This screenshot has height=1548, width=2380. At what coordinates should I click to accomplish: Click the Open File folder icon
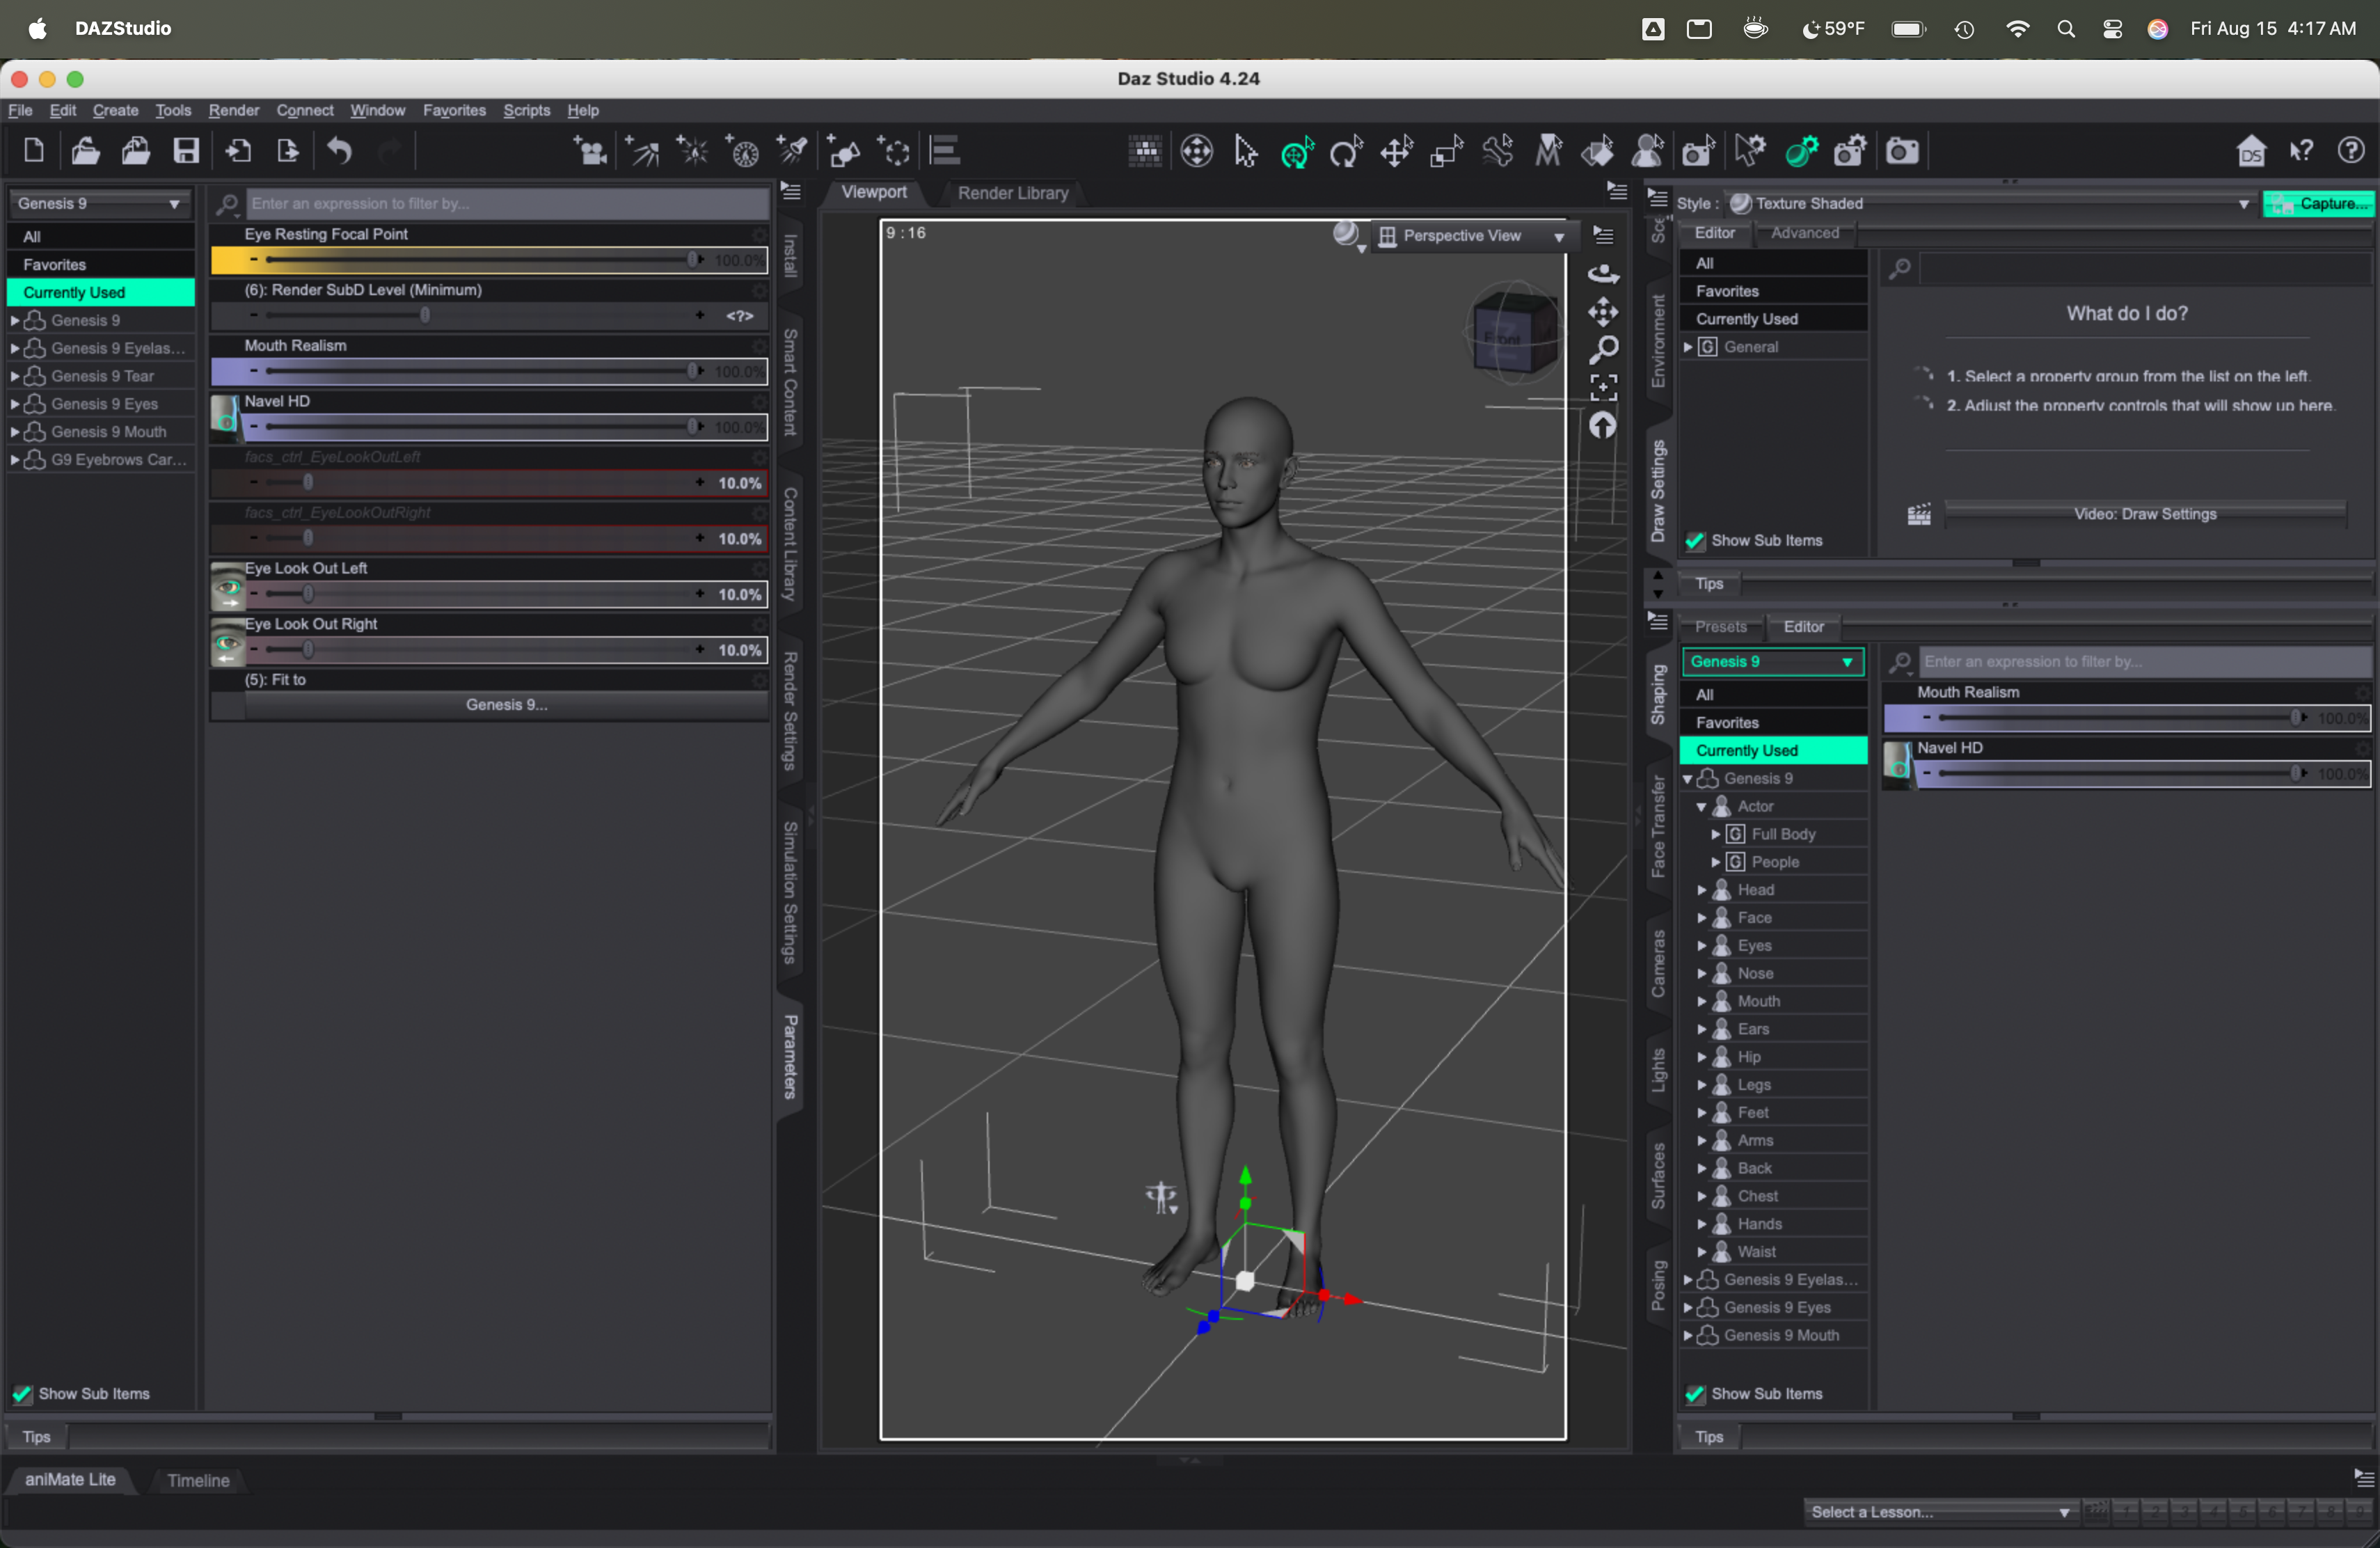[x=85, y=151]
